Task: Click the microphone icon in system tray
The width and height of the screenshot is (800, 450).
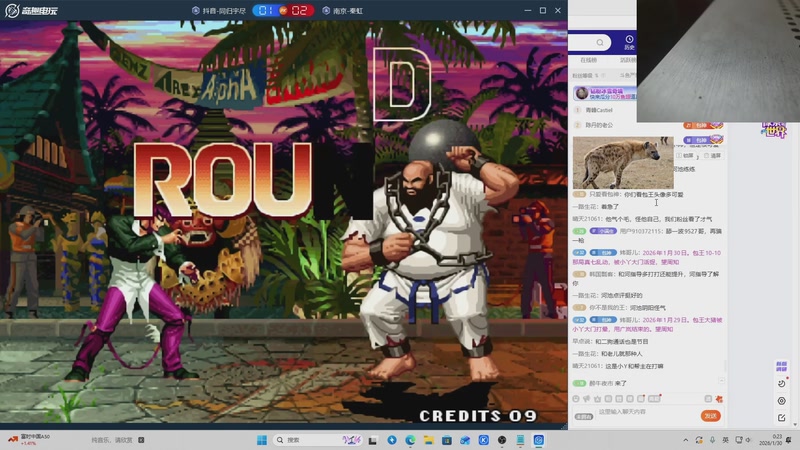Action: click(712, 440)
